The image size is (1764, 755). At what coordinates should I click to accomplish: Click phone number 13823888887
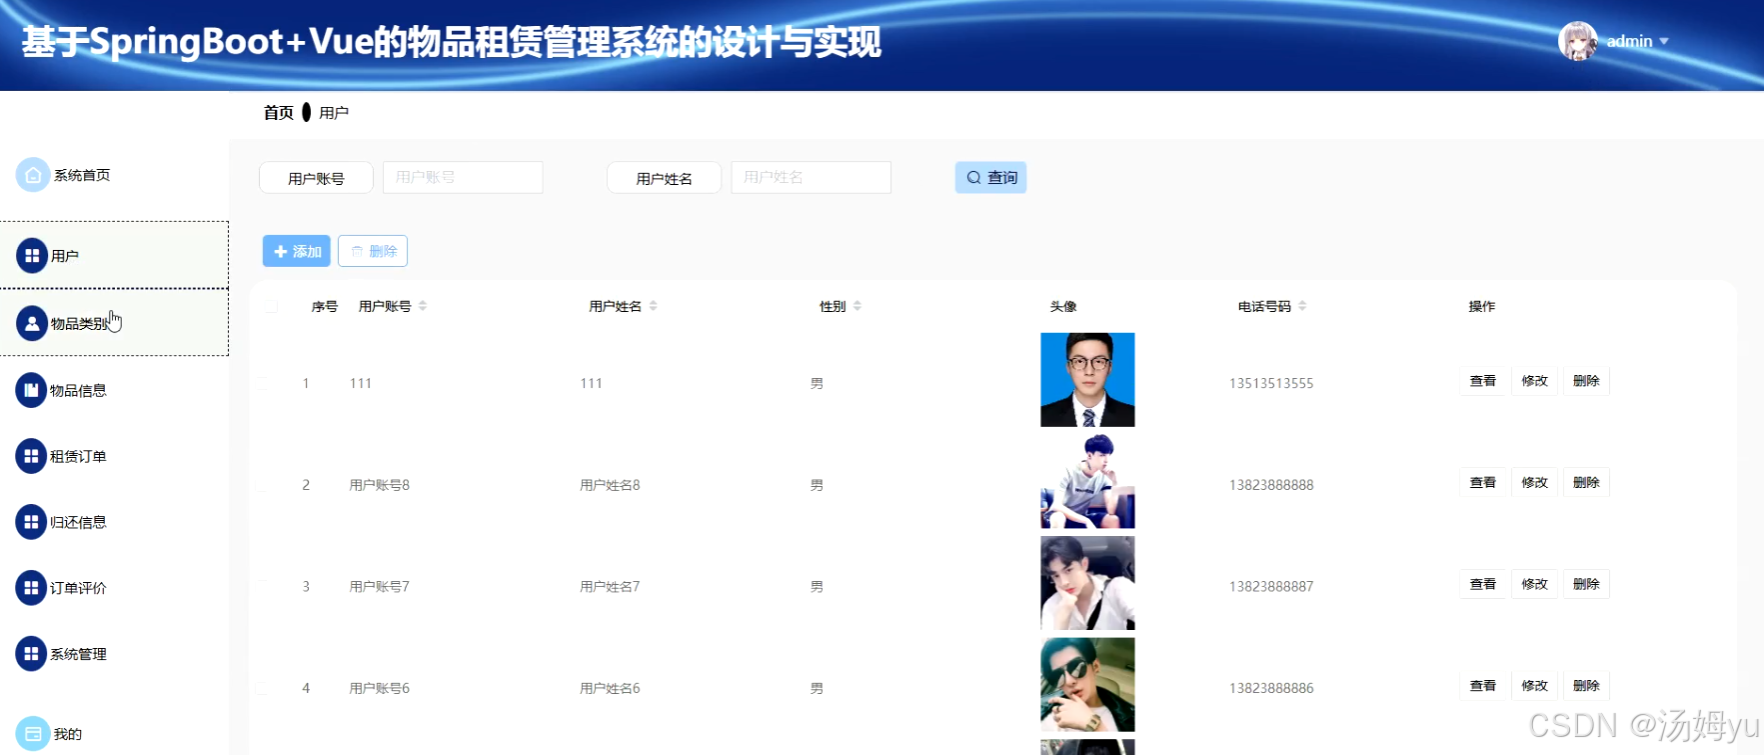tap(1271, 587)
